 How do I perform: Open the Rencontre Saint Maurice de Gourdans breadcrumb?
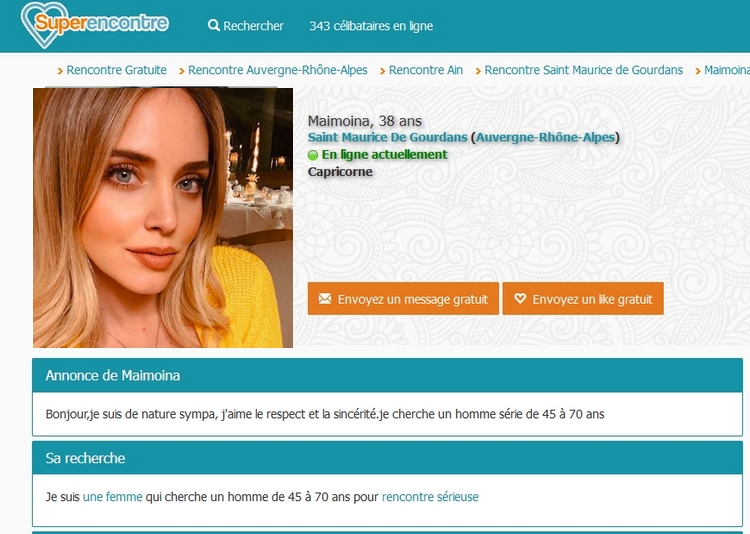(x=583, y=70)
